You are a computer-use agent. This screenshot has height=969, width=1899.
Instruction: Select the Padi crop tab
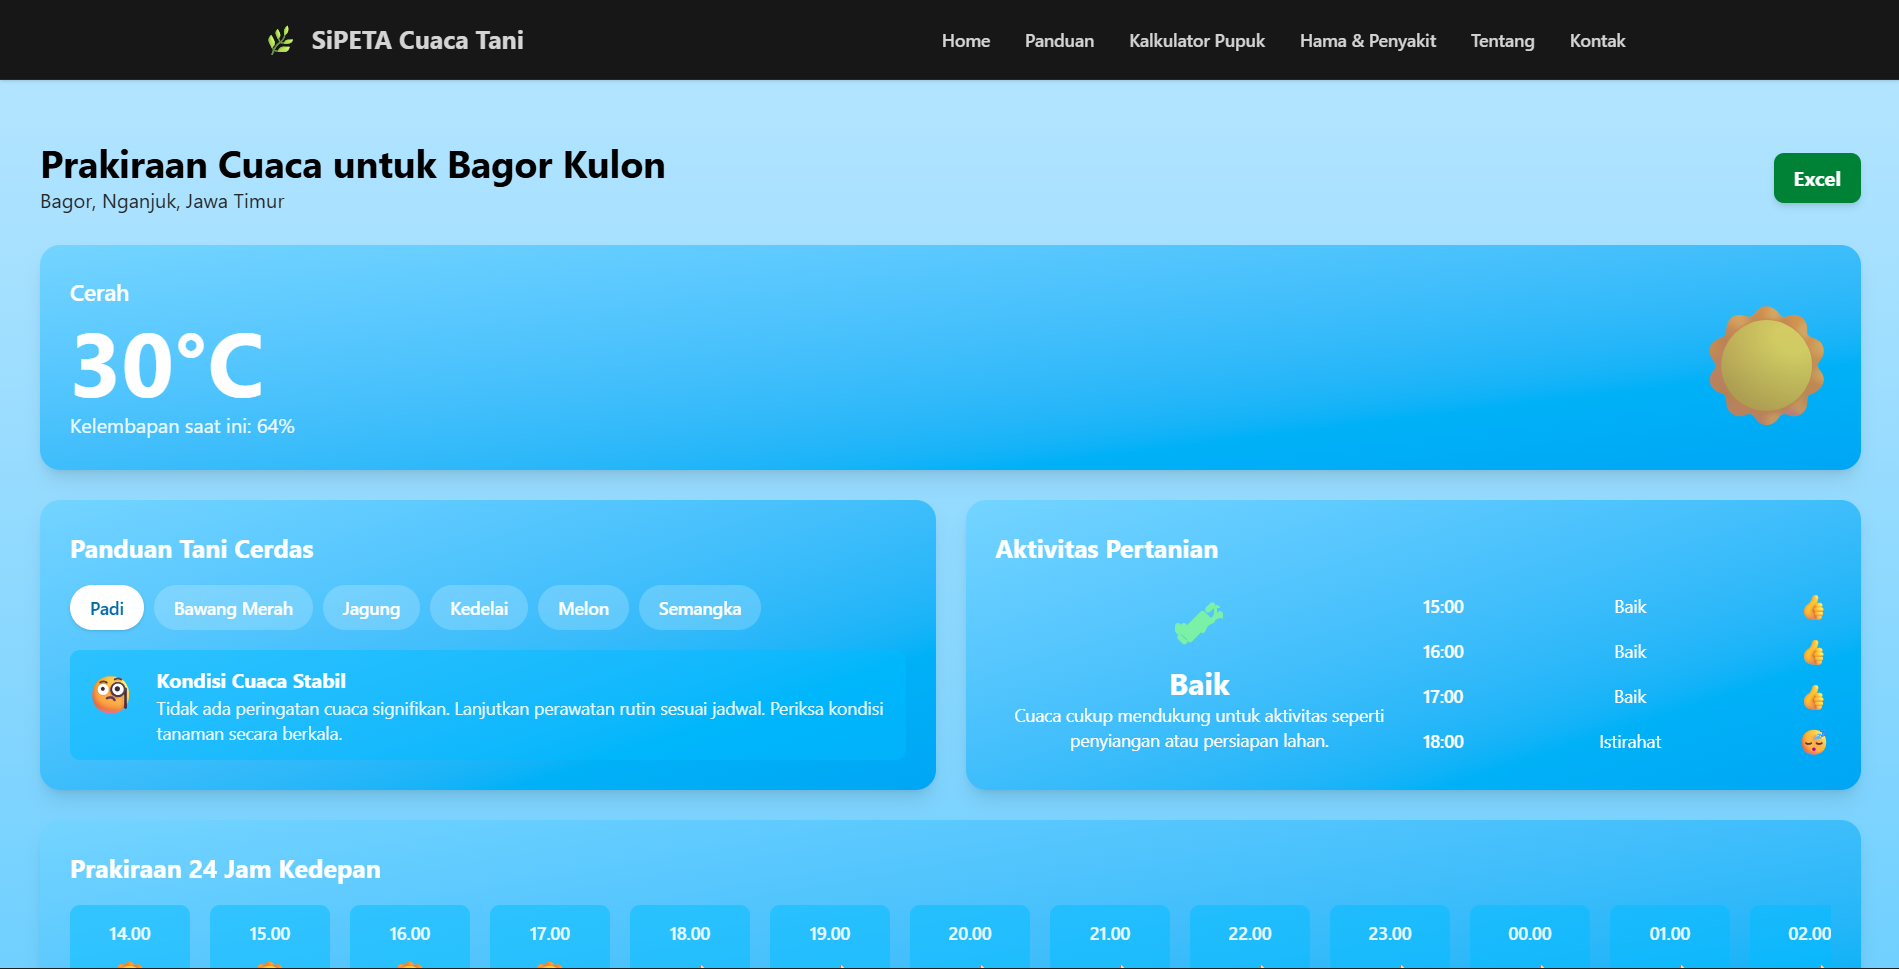point(107,608)
